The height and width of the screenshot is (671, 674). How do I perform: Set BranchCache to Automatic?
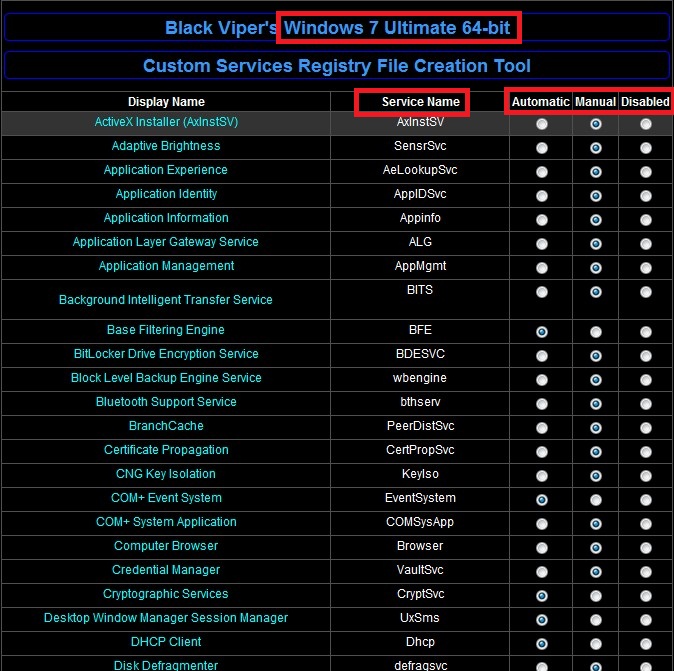tap(542, 428)
